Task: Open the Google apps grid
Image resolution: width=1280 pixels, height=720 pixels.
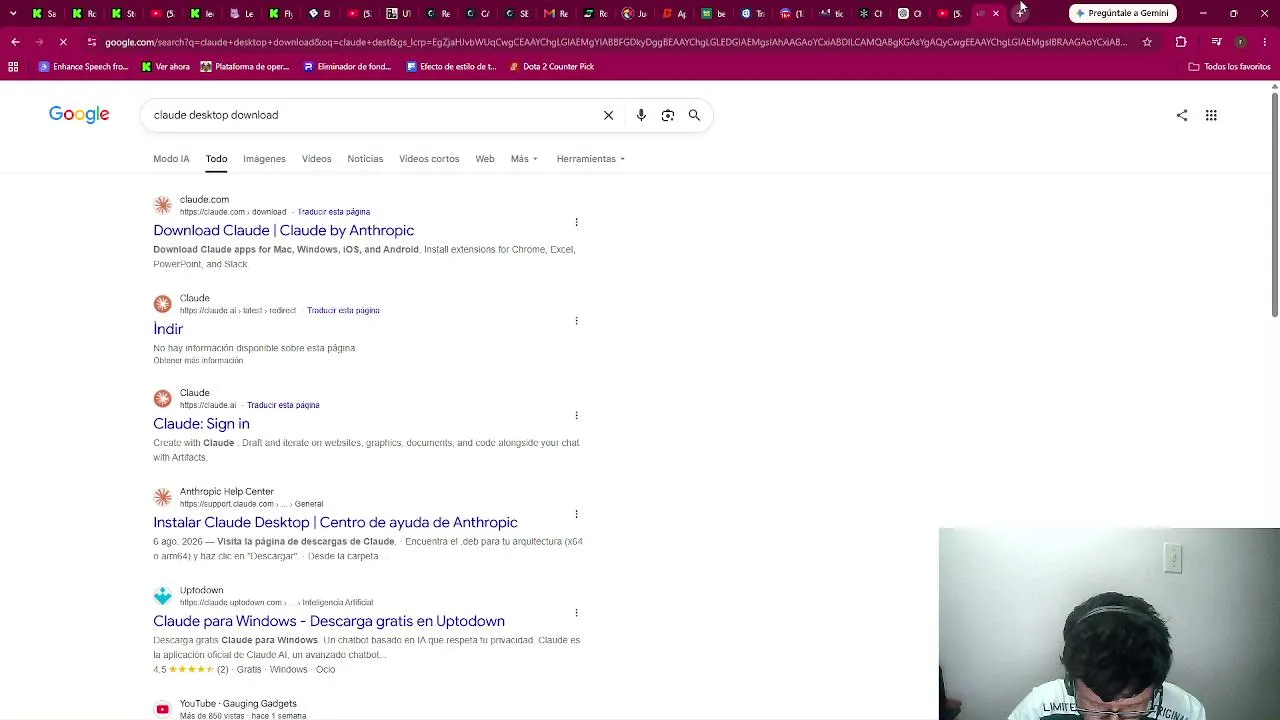Action: (1211, 115)
